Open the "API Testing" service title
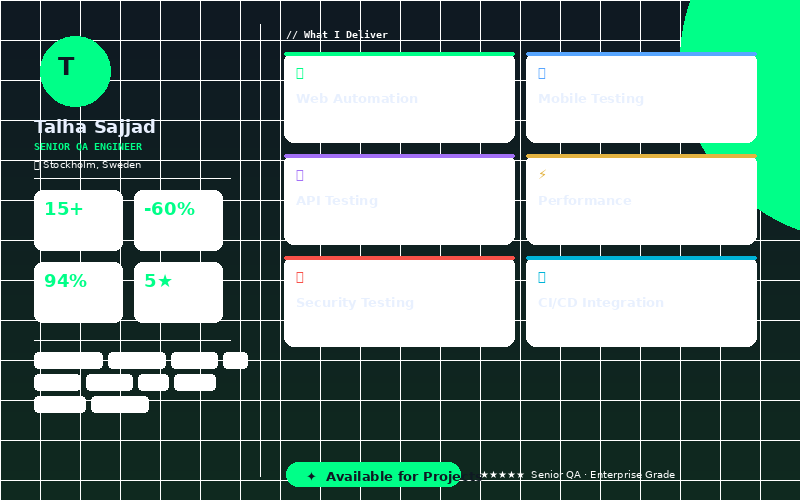 [337, 201]
